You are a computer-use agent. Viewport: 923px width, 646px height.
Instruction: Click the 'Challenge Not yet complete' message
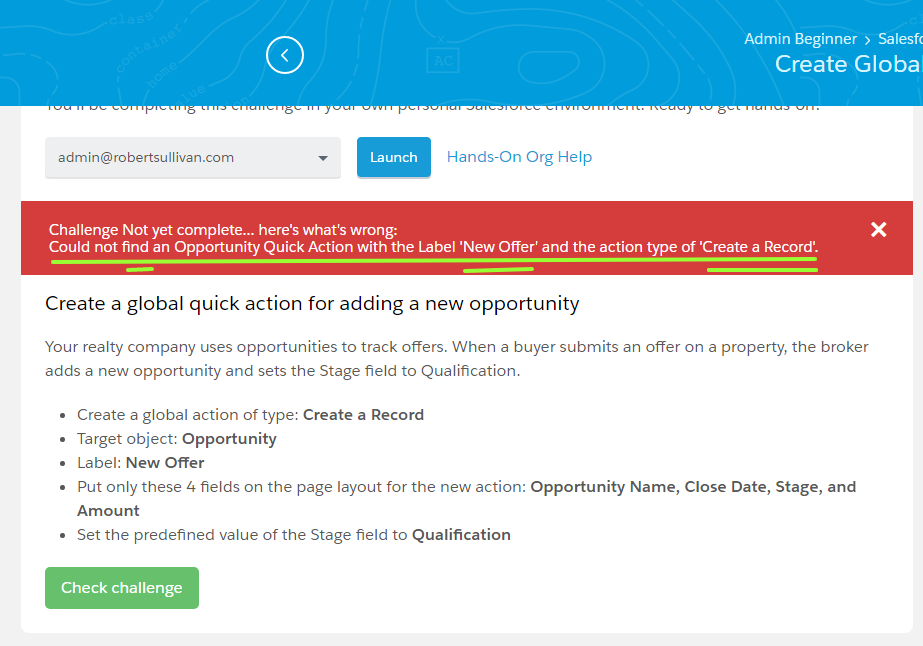point(223,230)
